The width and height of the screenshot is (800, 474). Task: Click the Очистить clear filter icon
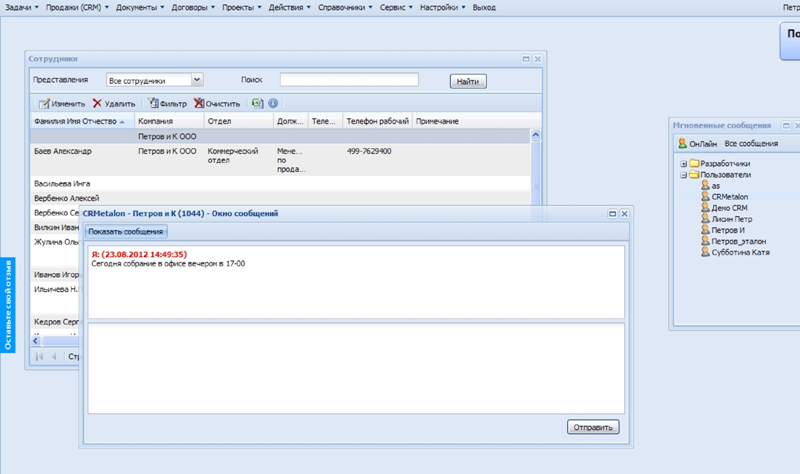[199, 103]
